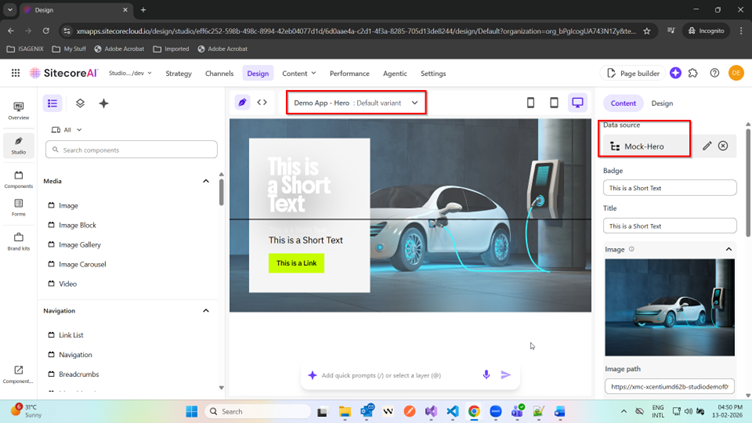The image size is (752, 423).
Task: Click the microphone voice prompt icon
Action: point(486,375)
